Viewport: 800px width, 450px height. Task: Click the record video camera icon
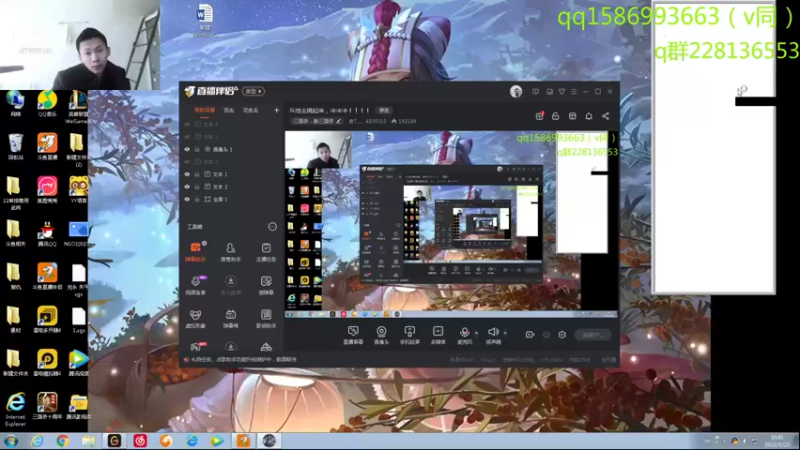pos(530,335)
